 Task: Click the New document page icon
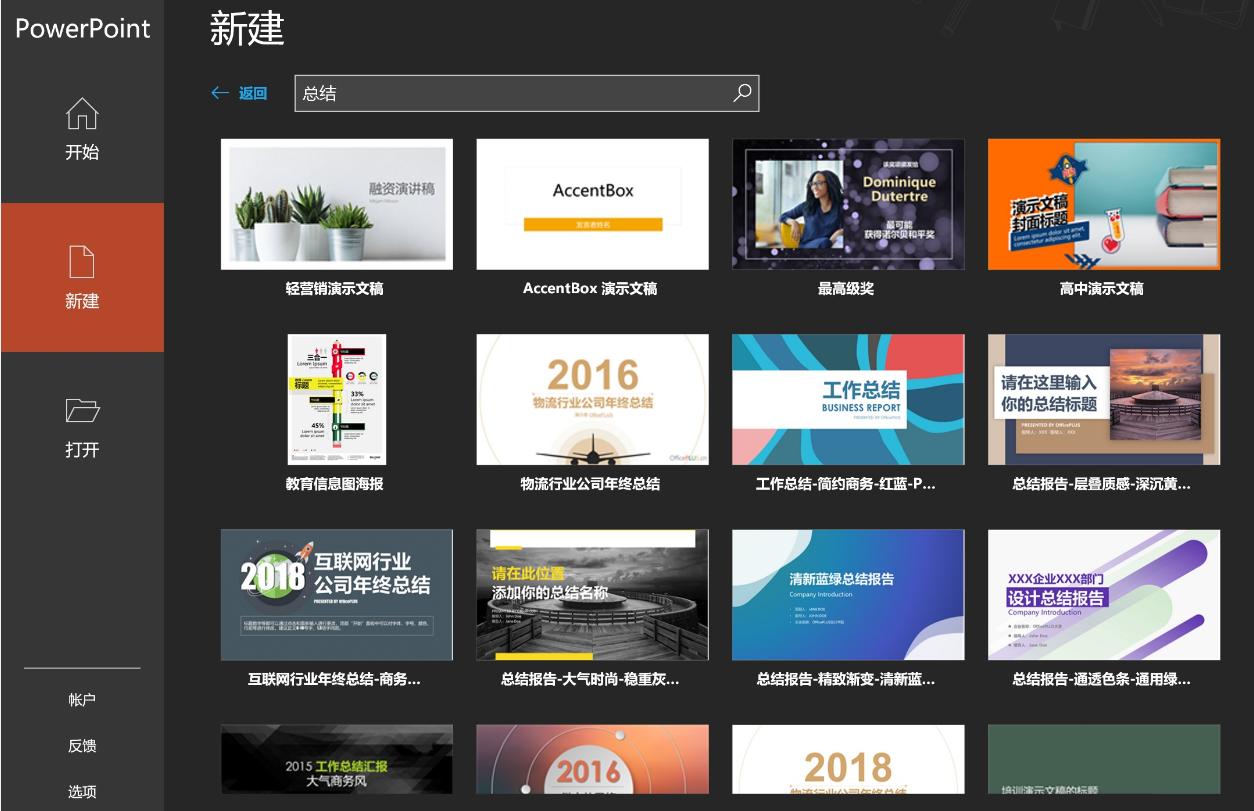(82, 262)
